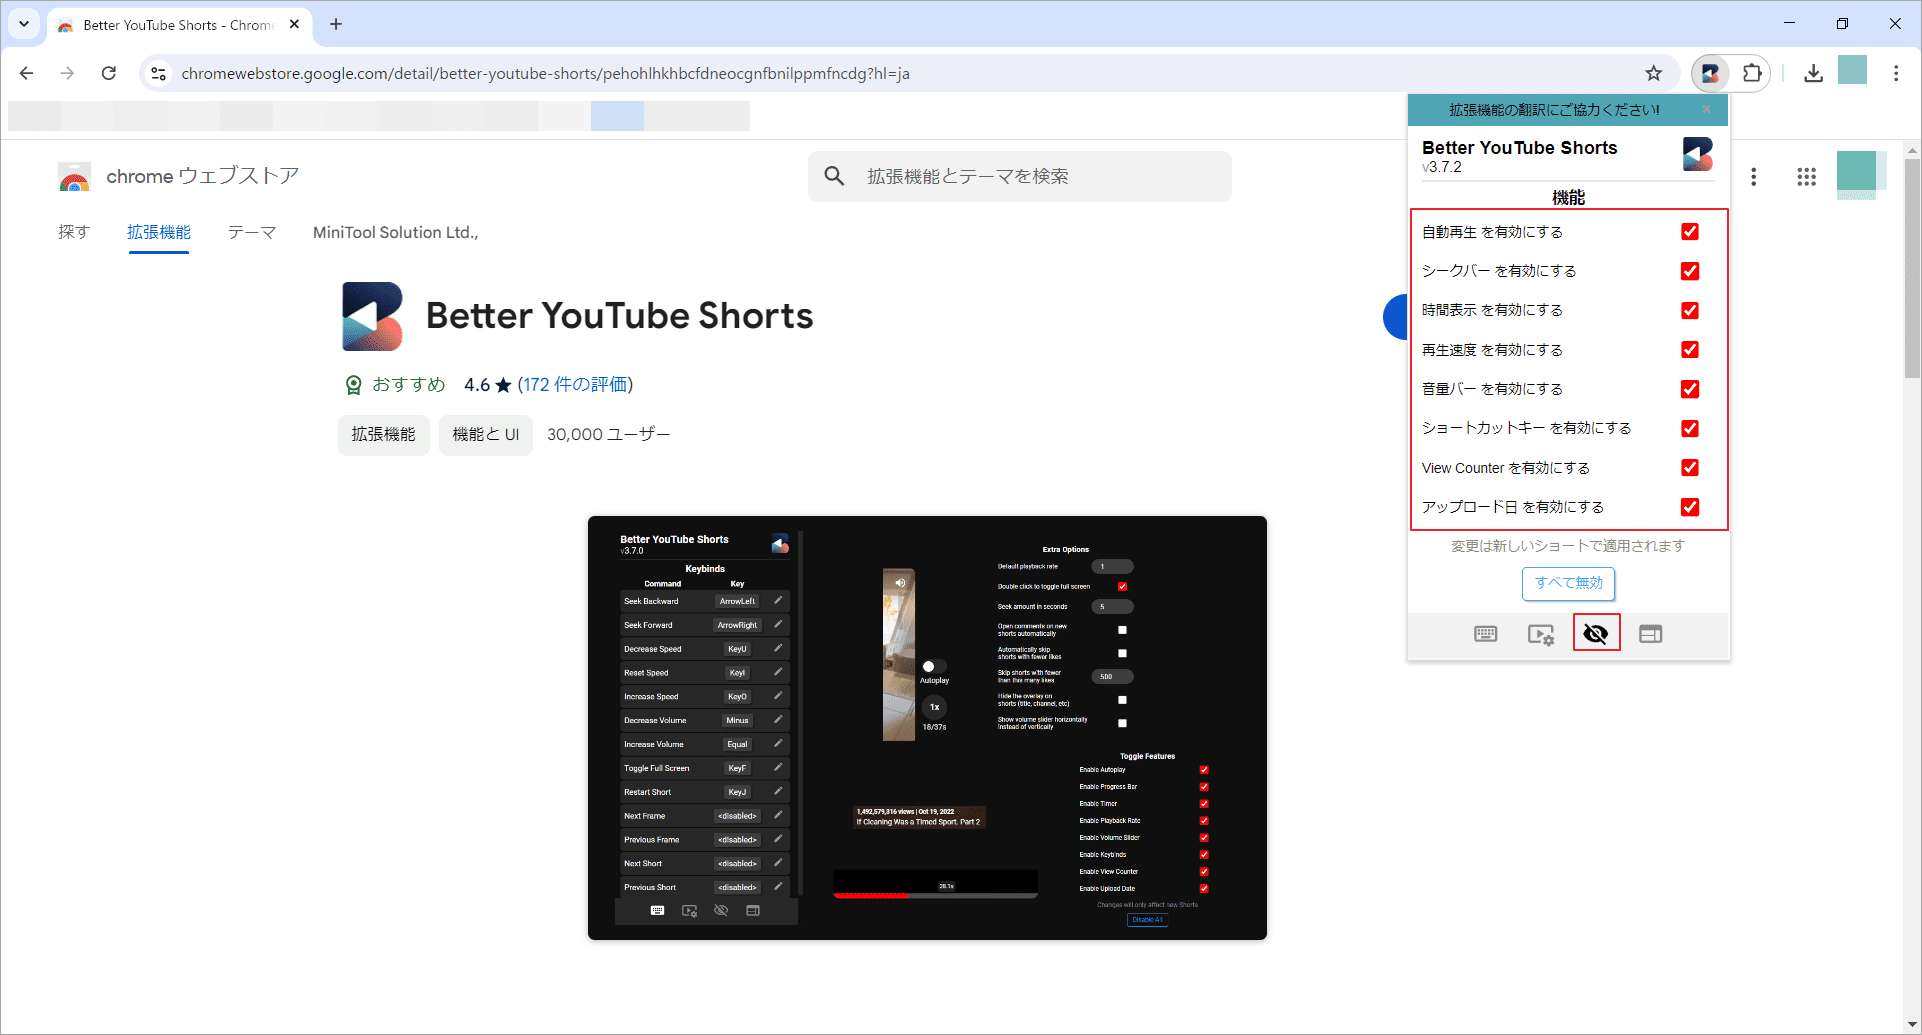Toggle 再生速度 を有効にする checkbox

1690,350
